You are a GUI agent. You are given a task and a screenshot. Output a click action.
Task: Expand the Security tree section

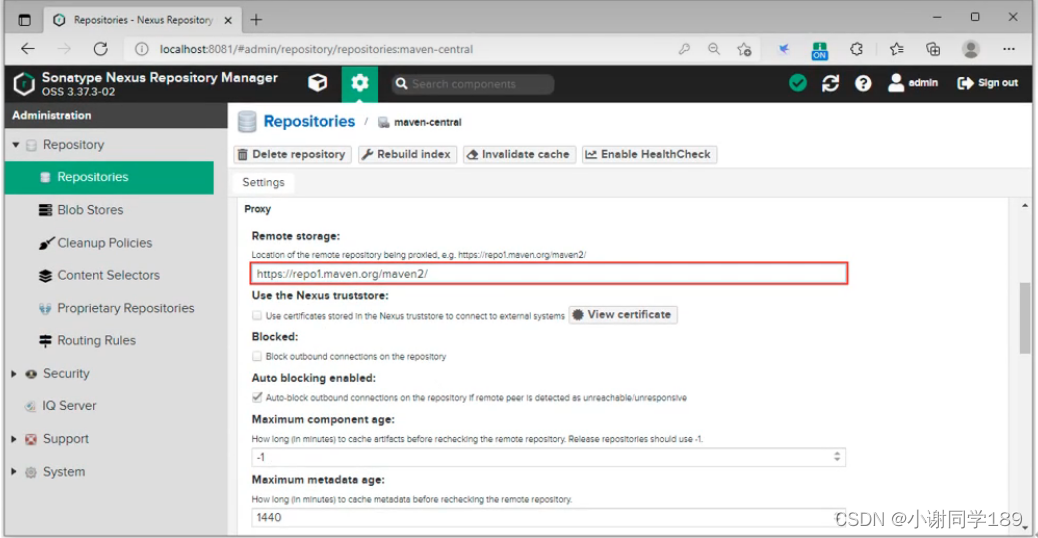14,374
